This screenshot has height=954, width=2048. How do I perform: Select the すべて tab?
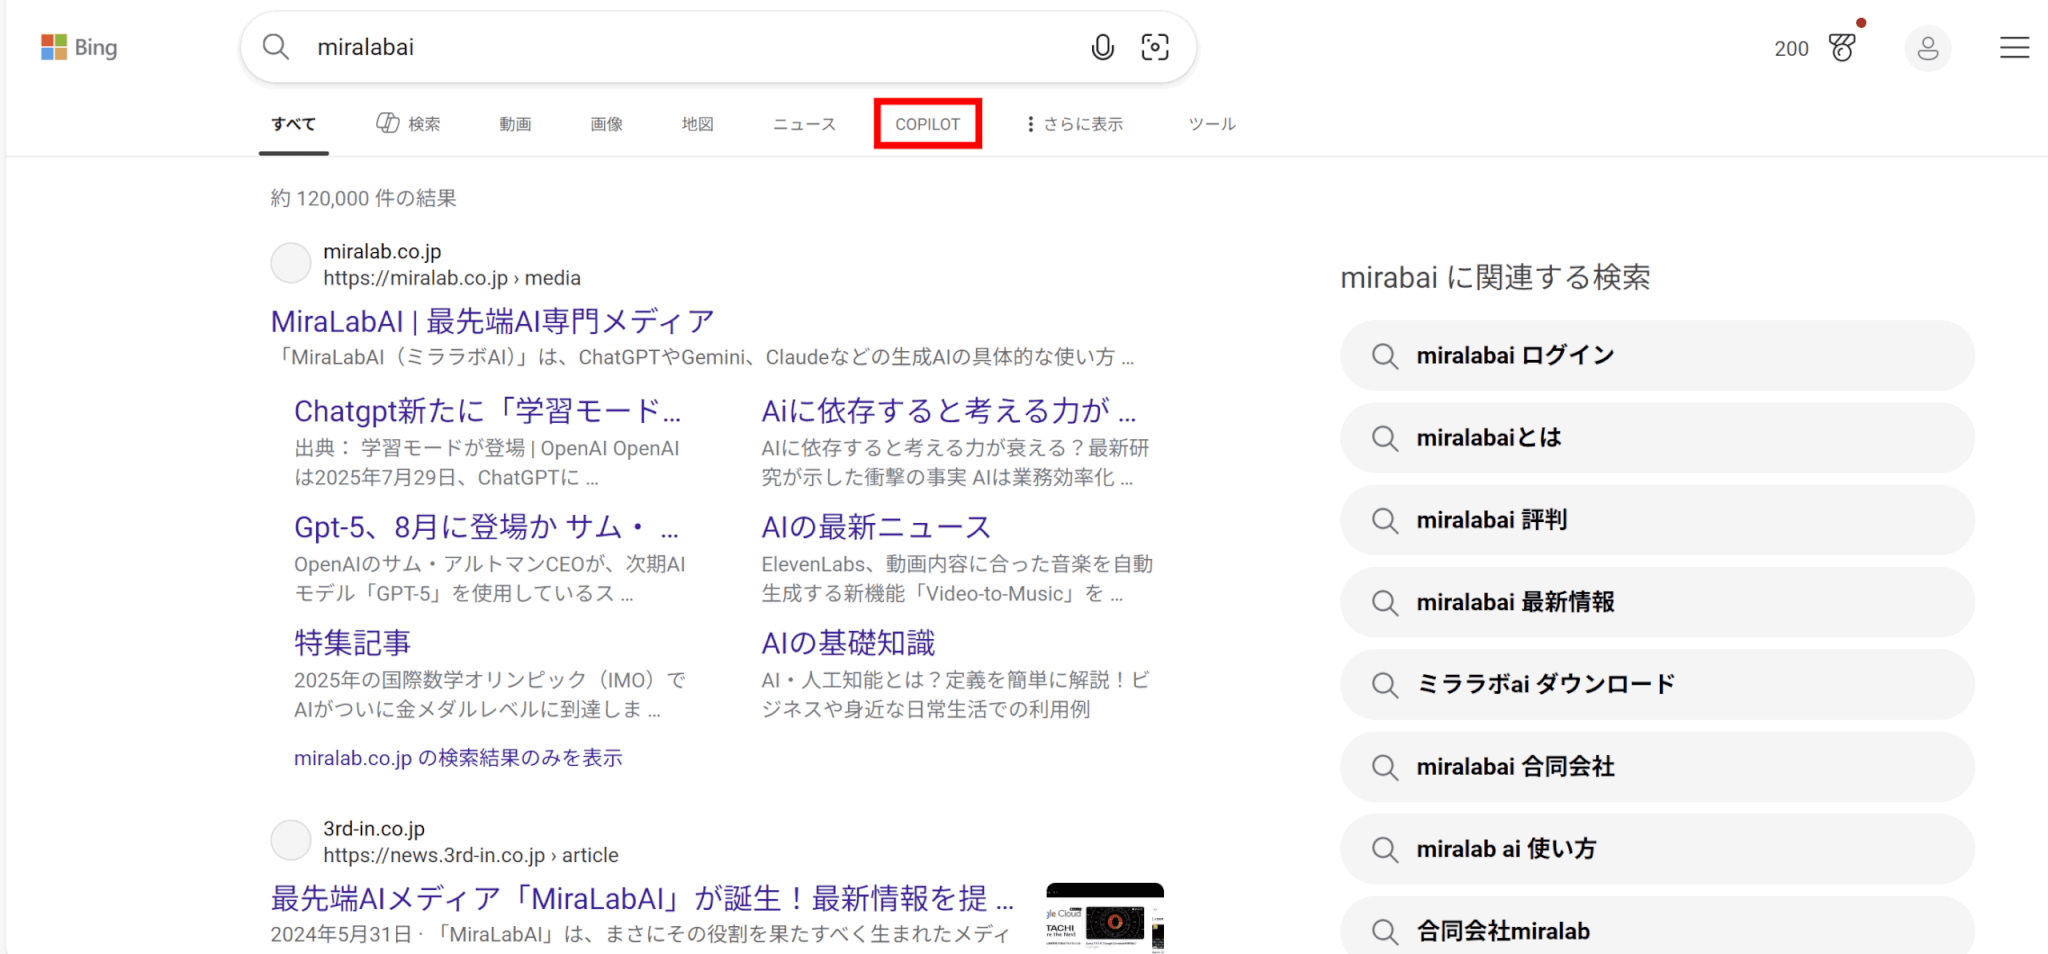tap(293, 124)
